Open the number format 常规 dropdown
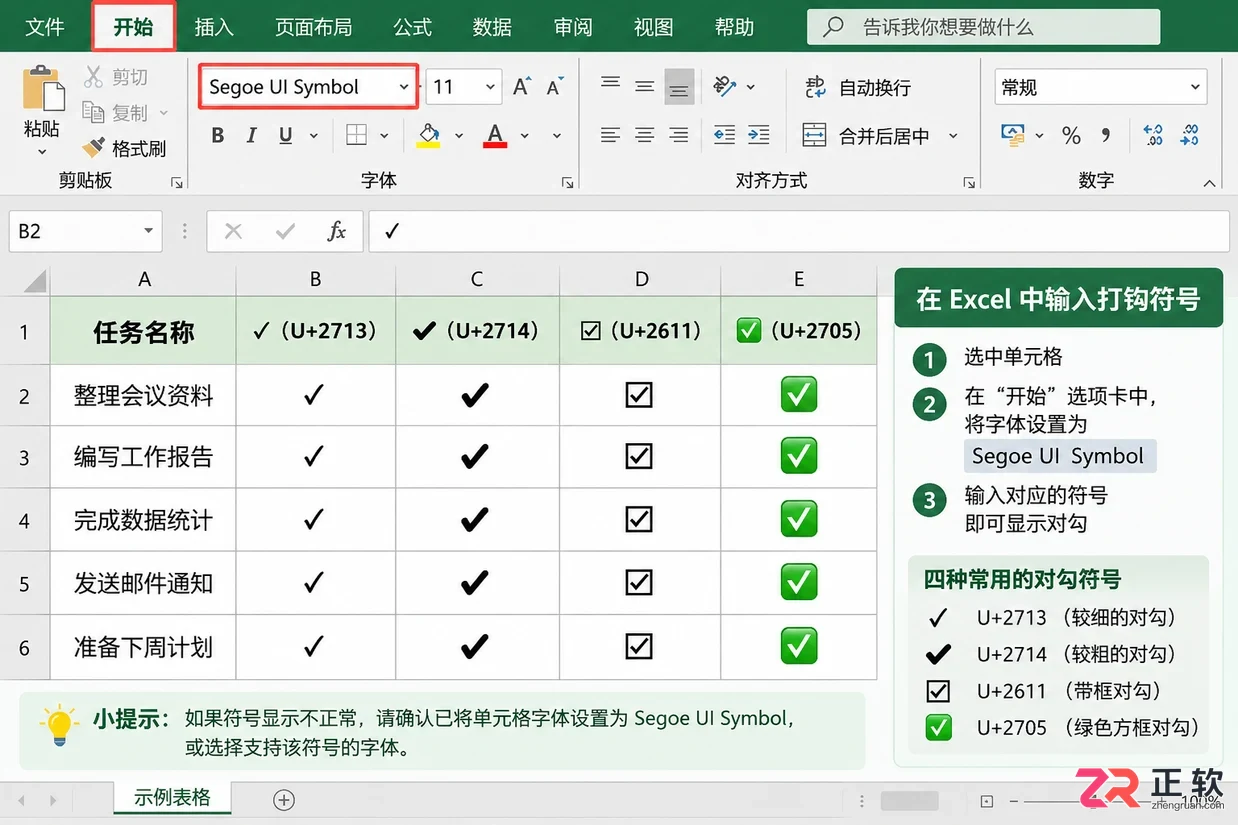 point(1195,87)
